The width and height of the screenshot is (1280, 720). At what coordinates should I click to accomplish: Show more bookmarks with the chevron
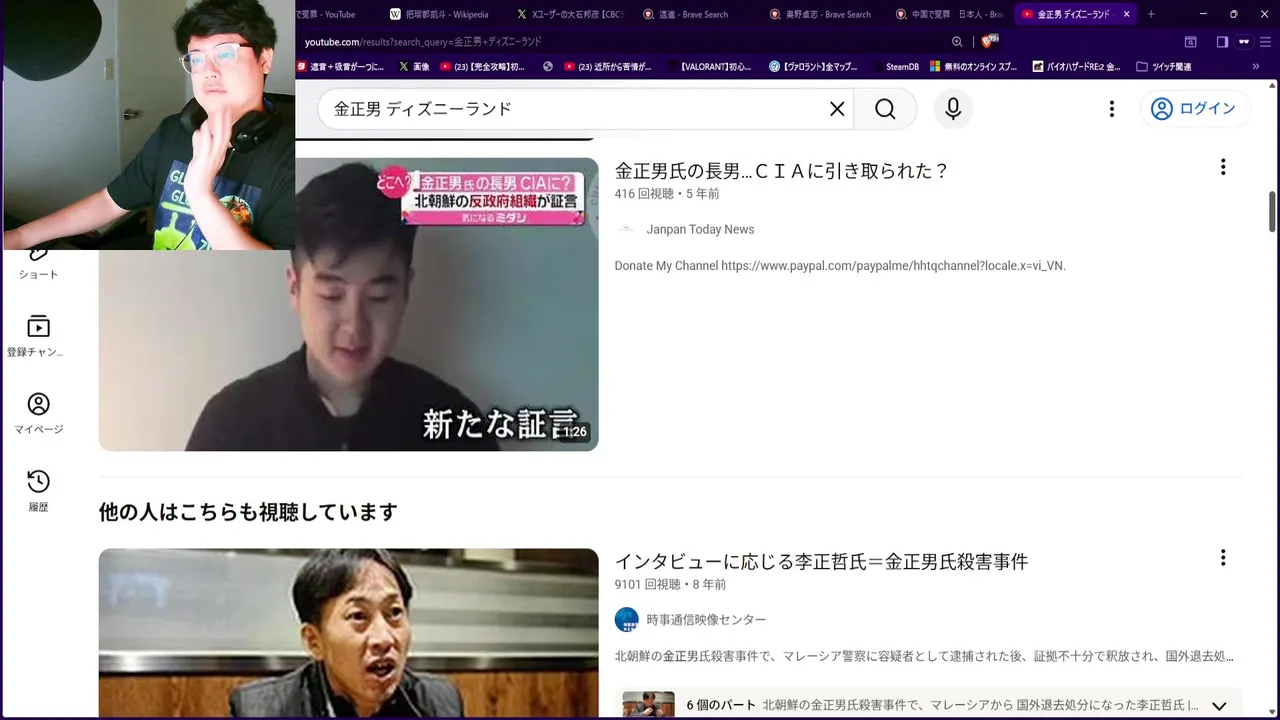[1257, 67]
